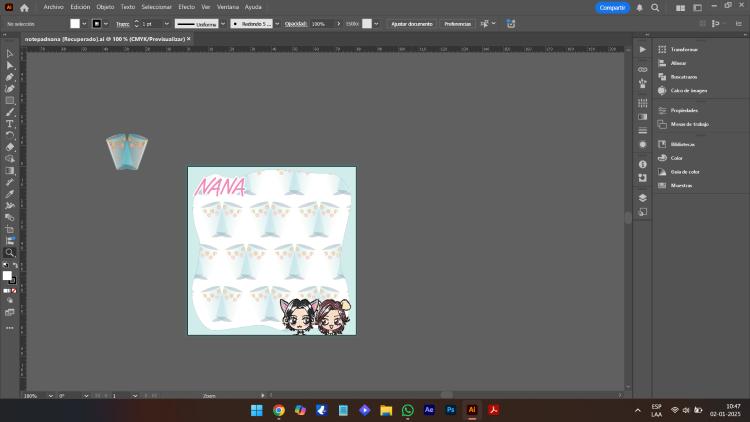Open the Symbols panel icon
Image resolution: width=750 pixels, height=422 pixels.
pyautogui.click(x=642, y=84)
